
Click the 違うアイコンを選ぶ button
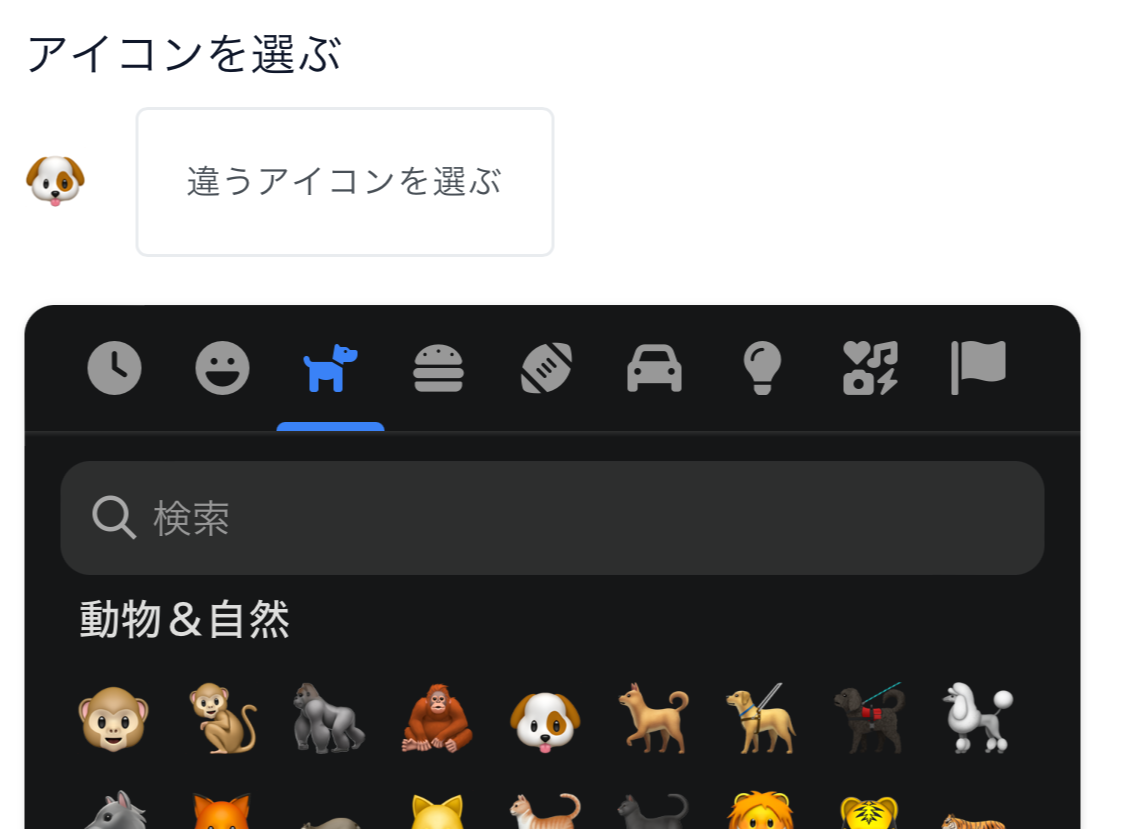[x=345, y=182]
